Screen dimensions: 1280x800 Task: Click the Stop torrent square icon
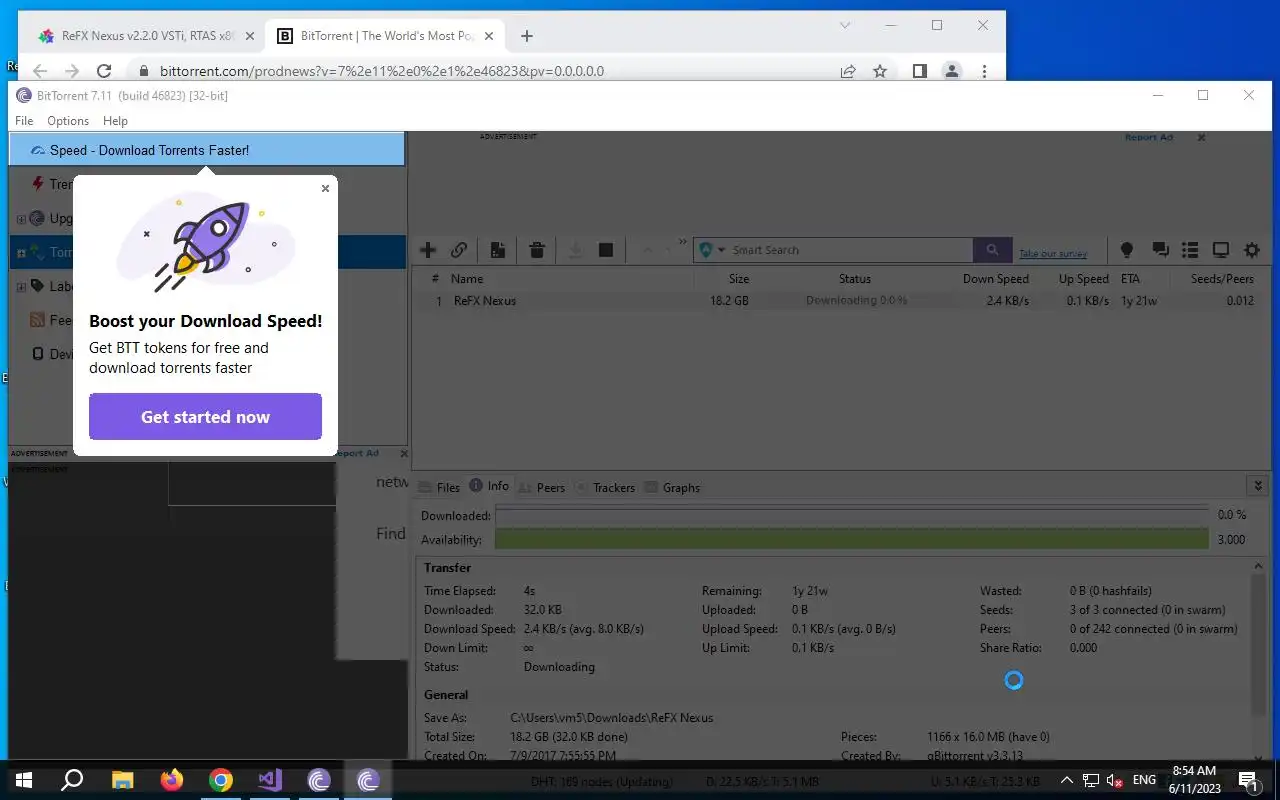pyautogui.click(x=606, y=250)
